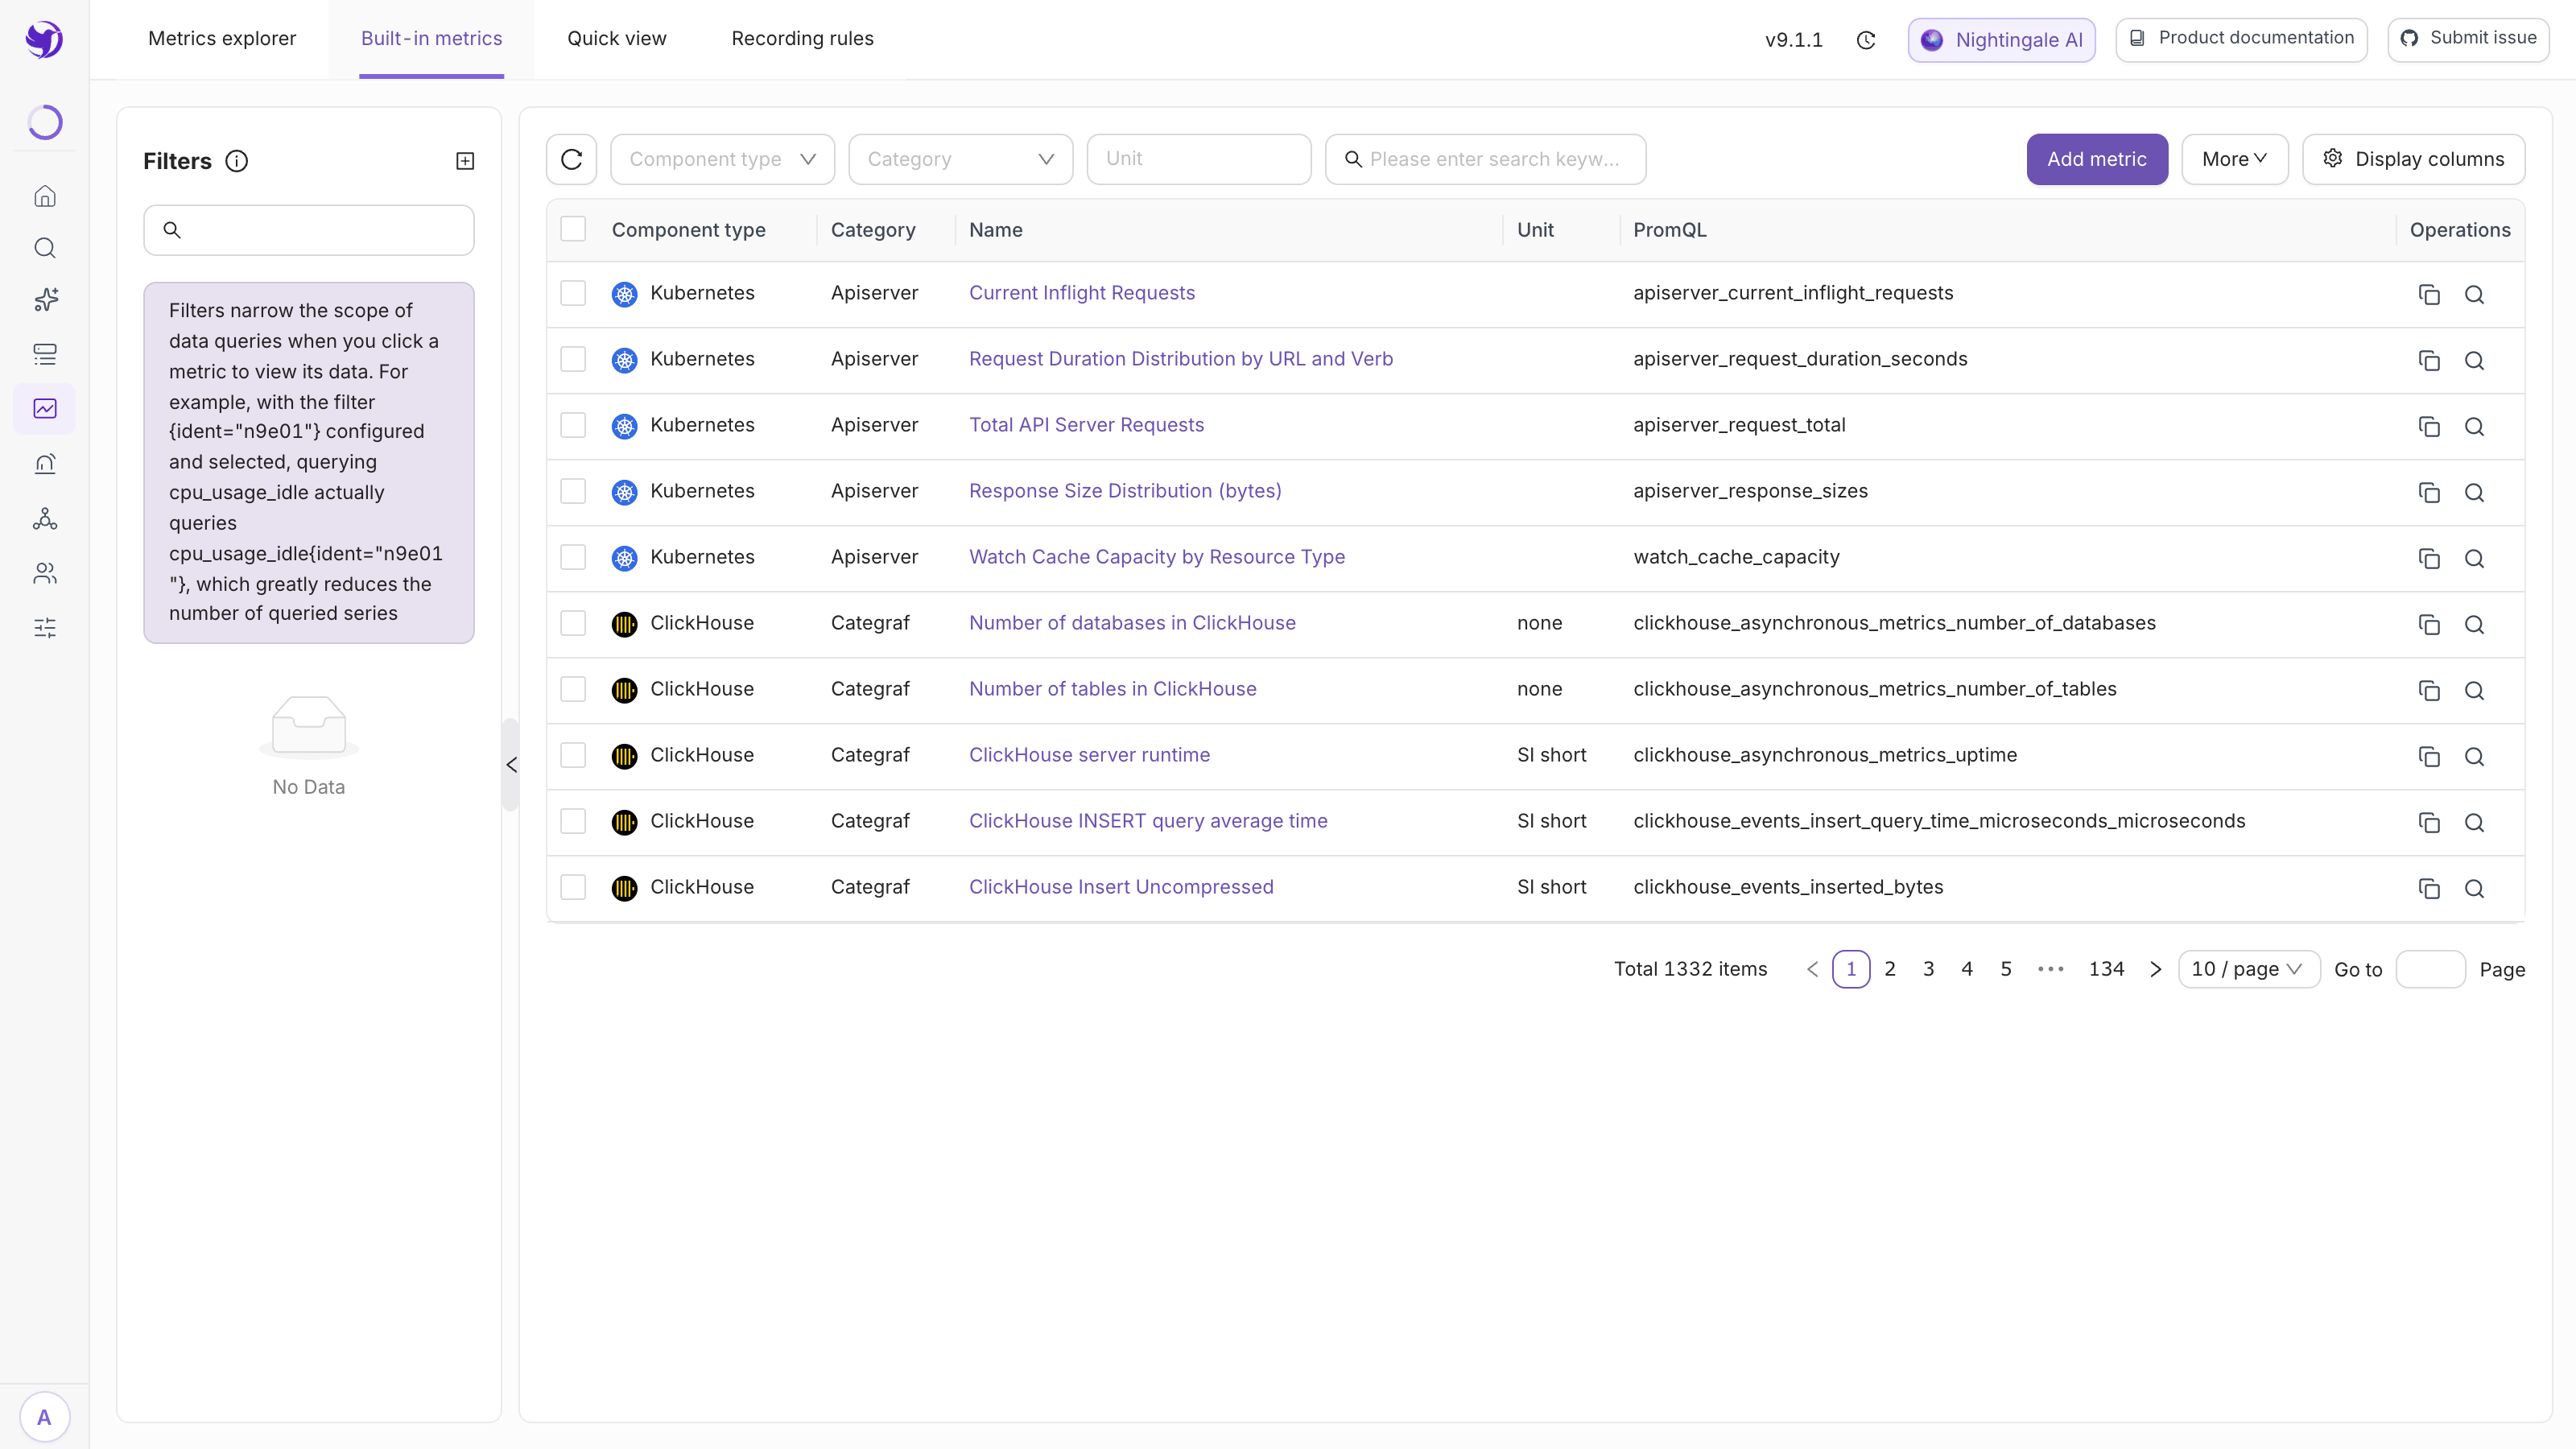The image size is (2576, 1449).
Task: Open the users icon in sidebar
Action: point(45,573)
